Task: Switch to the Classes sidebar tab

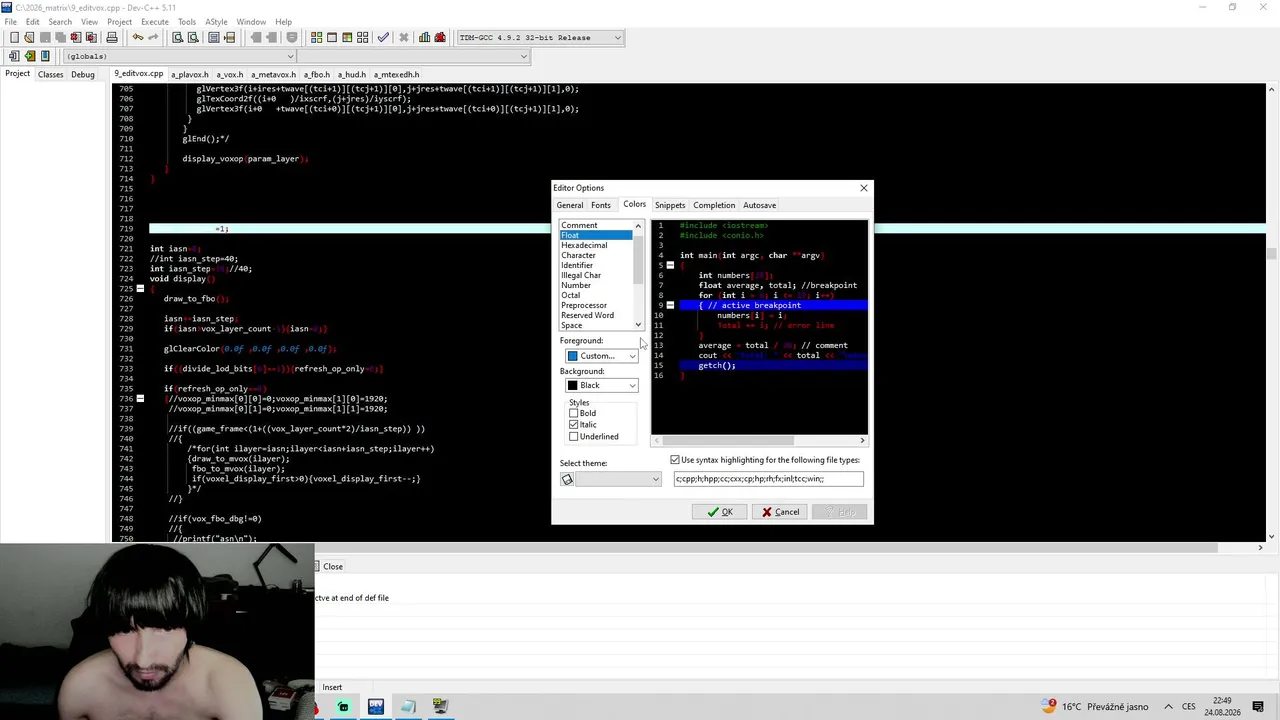Action: 50,74
